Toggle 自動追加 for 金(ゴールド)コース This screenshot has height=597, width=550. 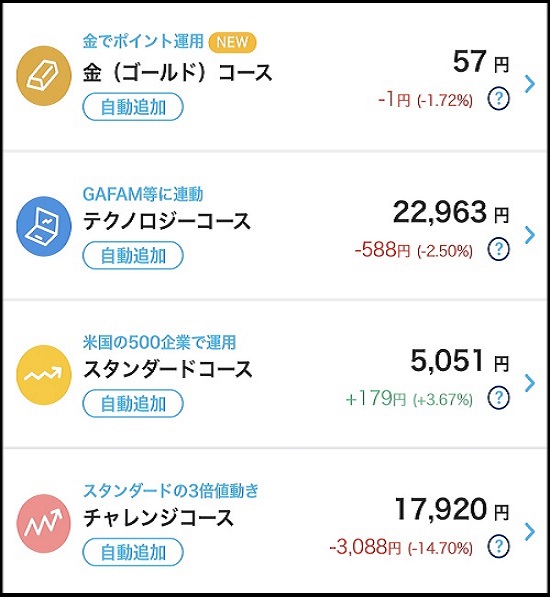tap(133, 107)
